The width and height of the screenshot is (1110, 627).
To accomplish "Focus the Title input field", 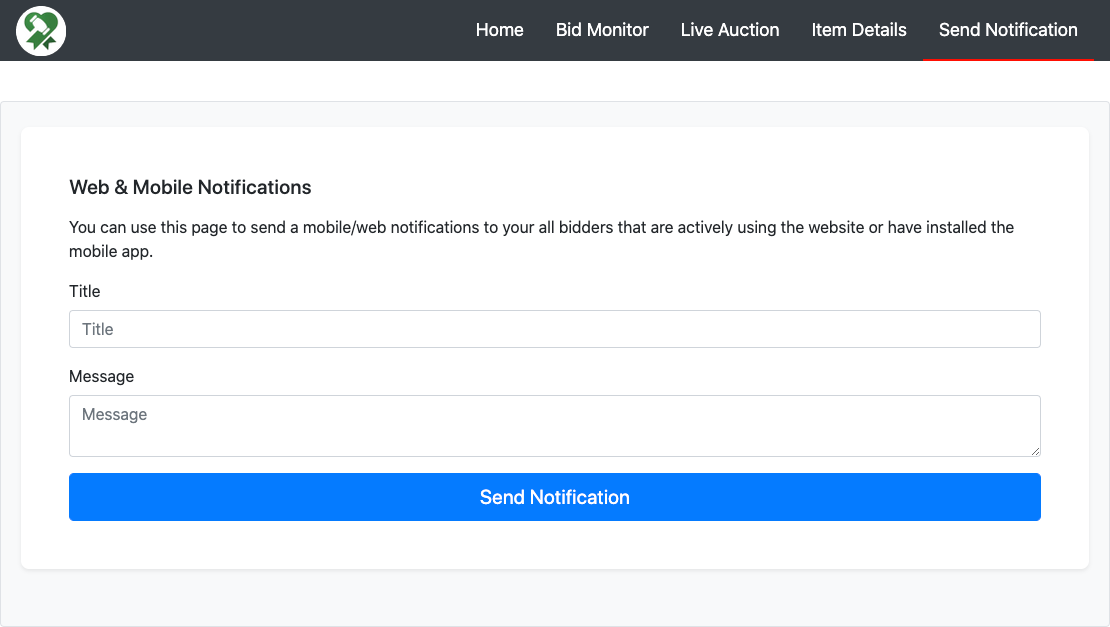I will pos(554,329).
